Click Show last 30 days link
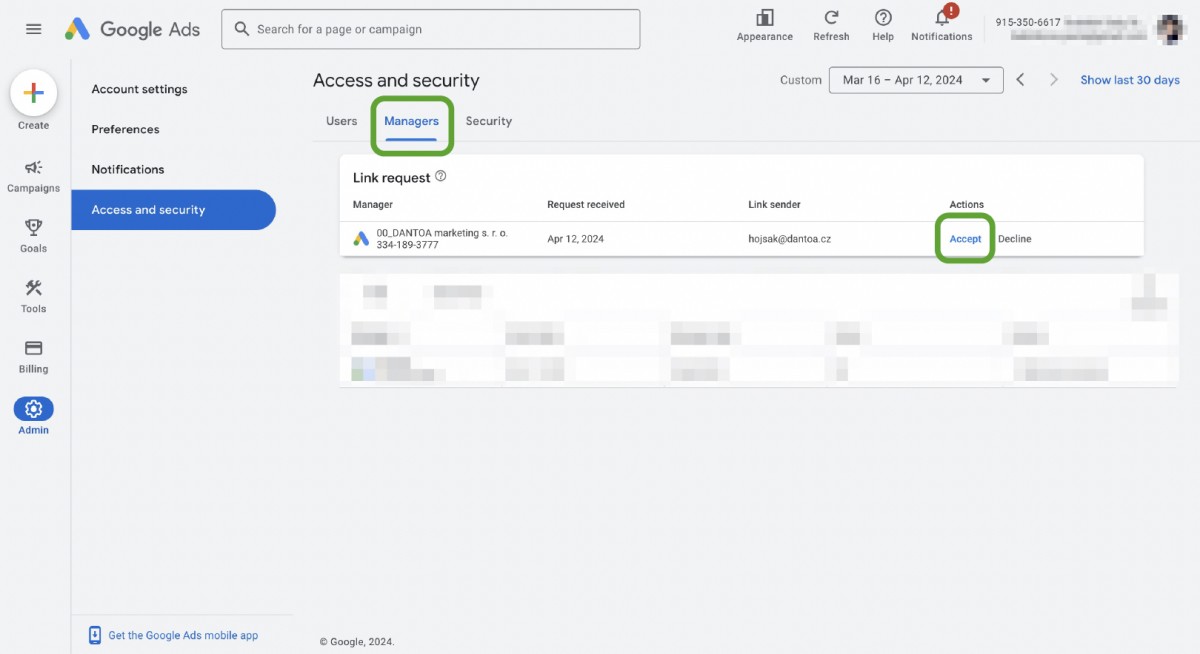 click(1129, 80)
